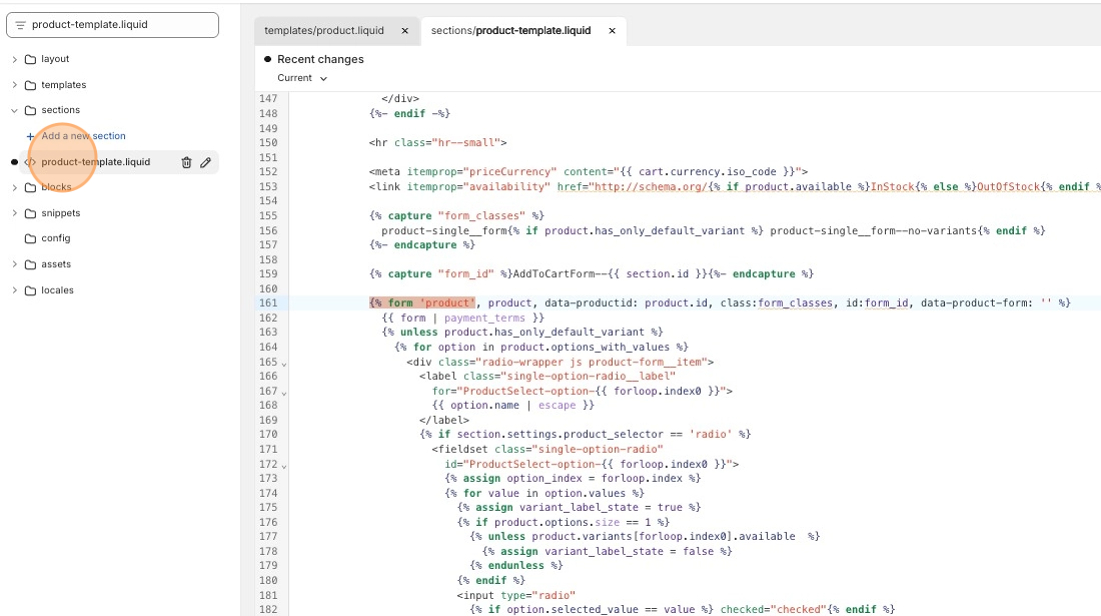Click the plus icon beside Add a new section
Screen dimensions: 1101x616
[30, 136]
